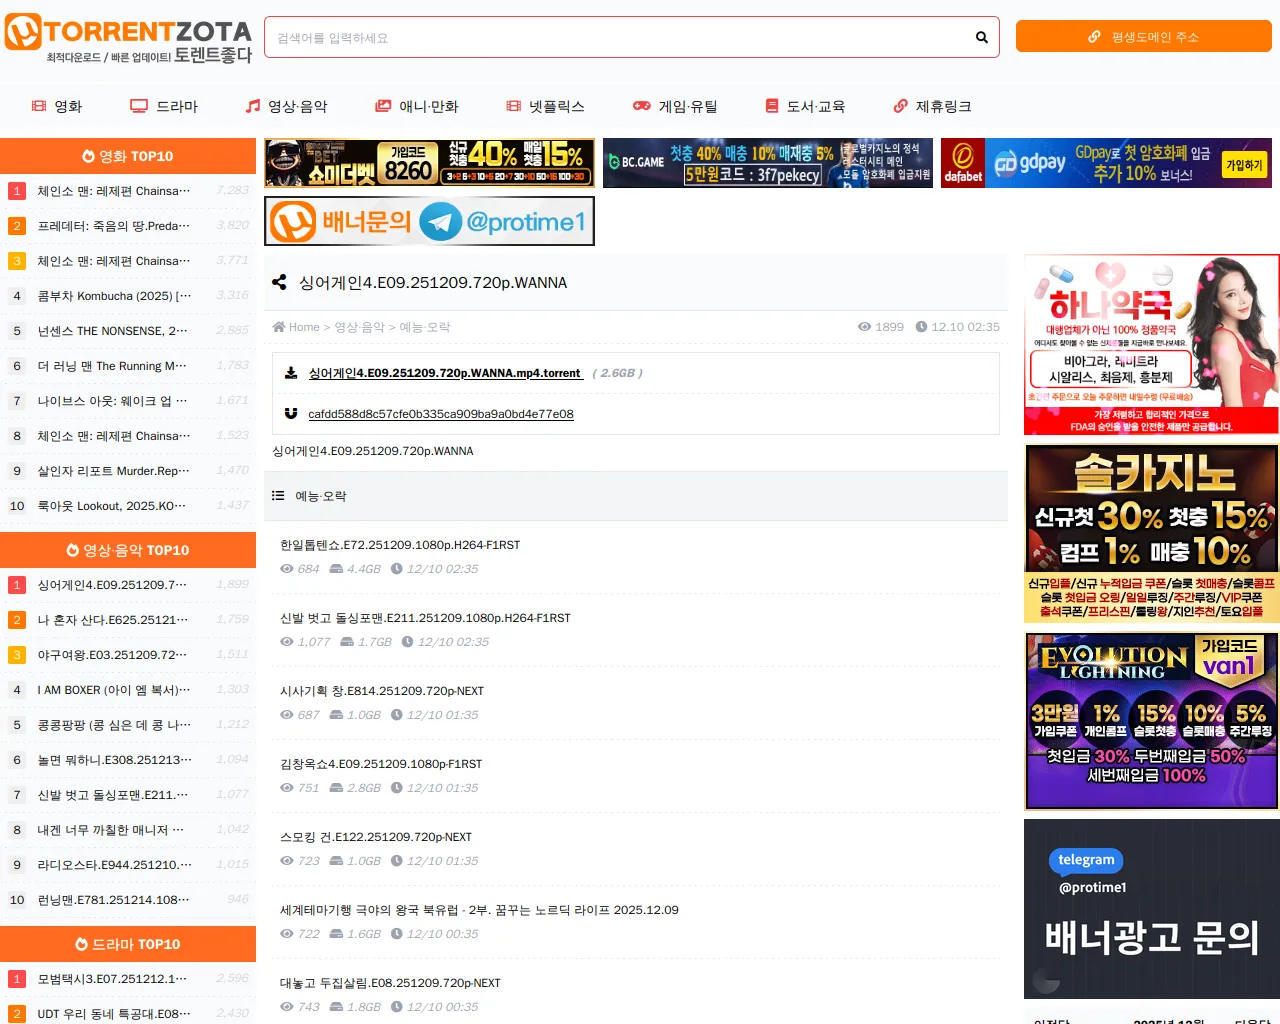Open 콩콩팡팡 in 영상·음악 TOP10
The height and width of the screenshot is (1024, 1280).
click(114, 725)
